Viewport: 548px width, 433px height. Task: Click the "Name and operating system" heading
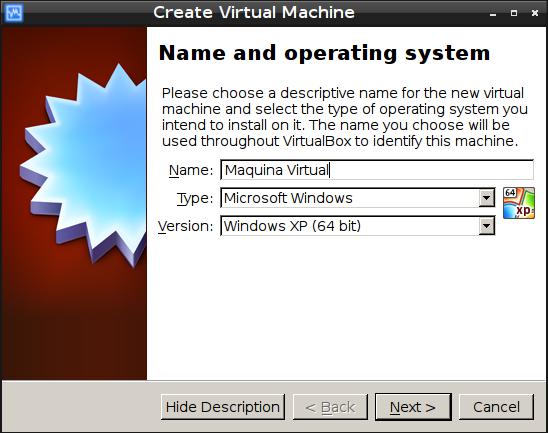(x=324, y=53)
